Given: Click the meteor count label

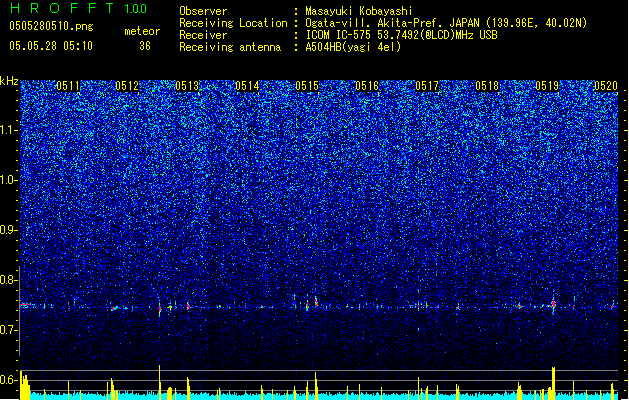Looking at the screenshot, I should pyautogui.click(x=142, y=31).
